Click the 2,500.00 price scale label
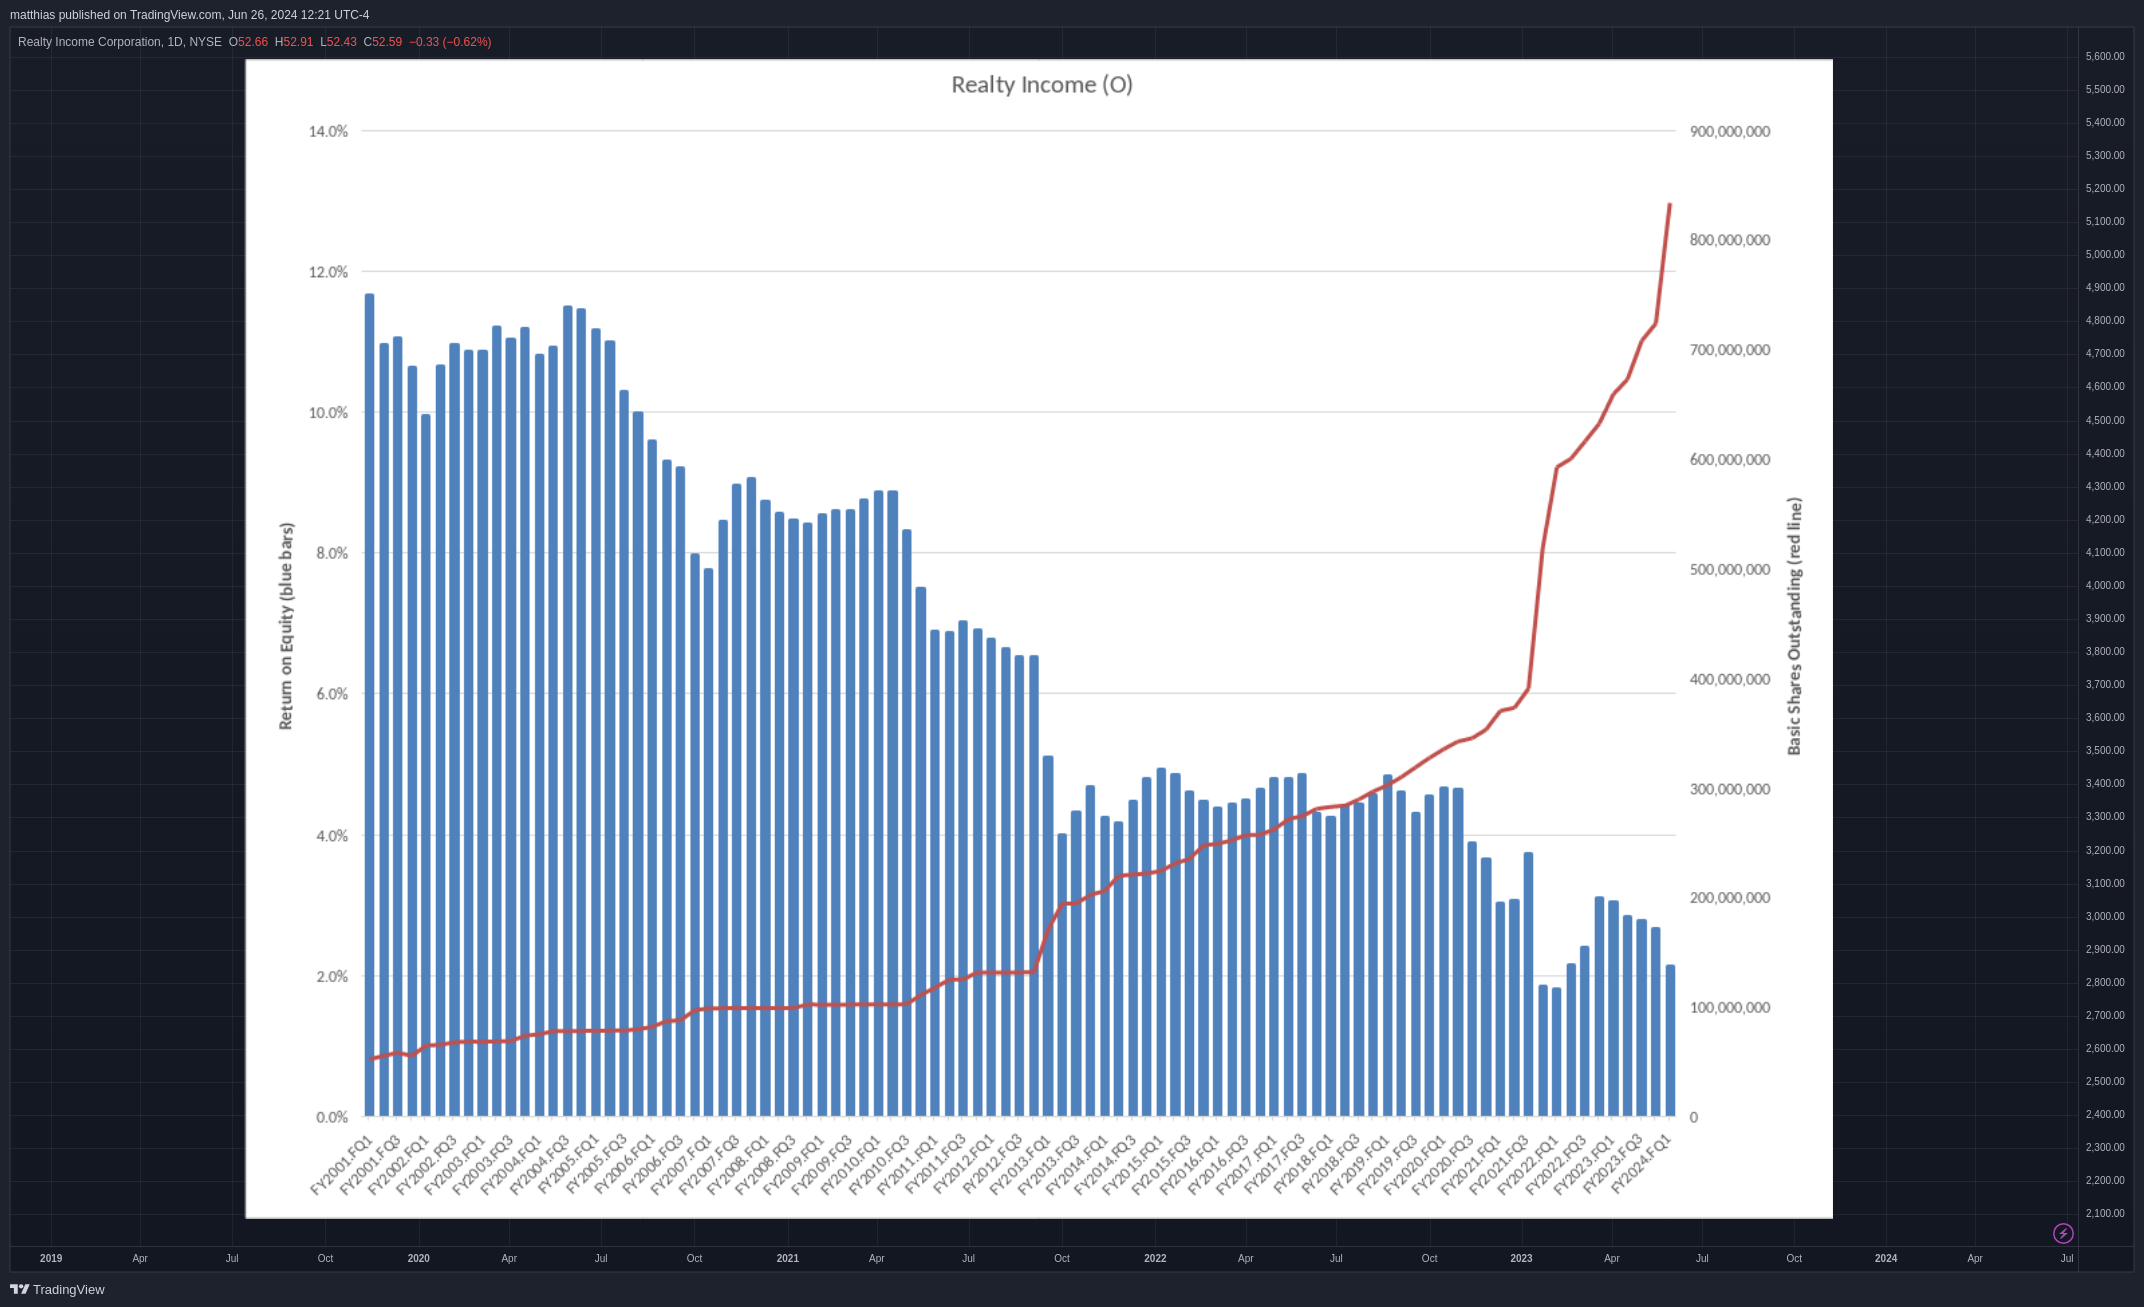The height and width of the screenshot is (1307, 2144). point(2105,1082)
